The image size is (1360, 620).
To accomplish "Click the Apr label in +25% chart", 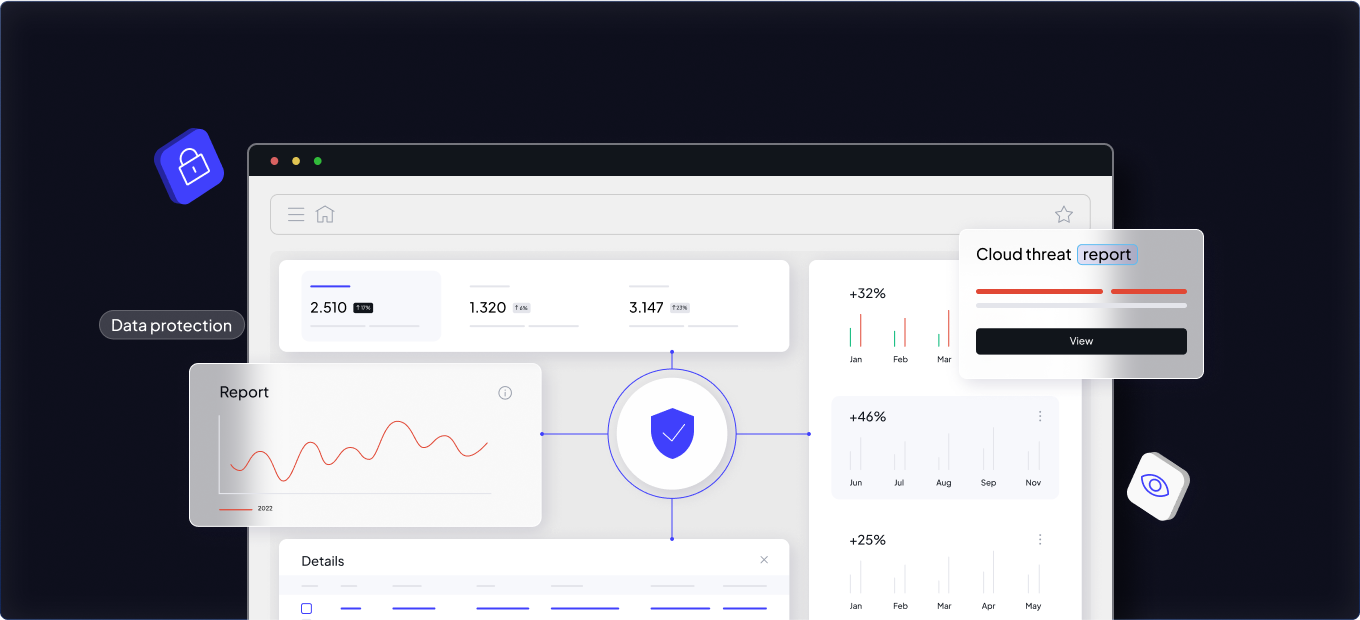I will point(988,606).
